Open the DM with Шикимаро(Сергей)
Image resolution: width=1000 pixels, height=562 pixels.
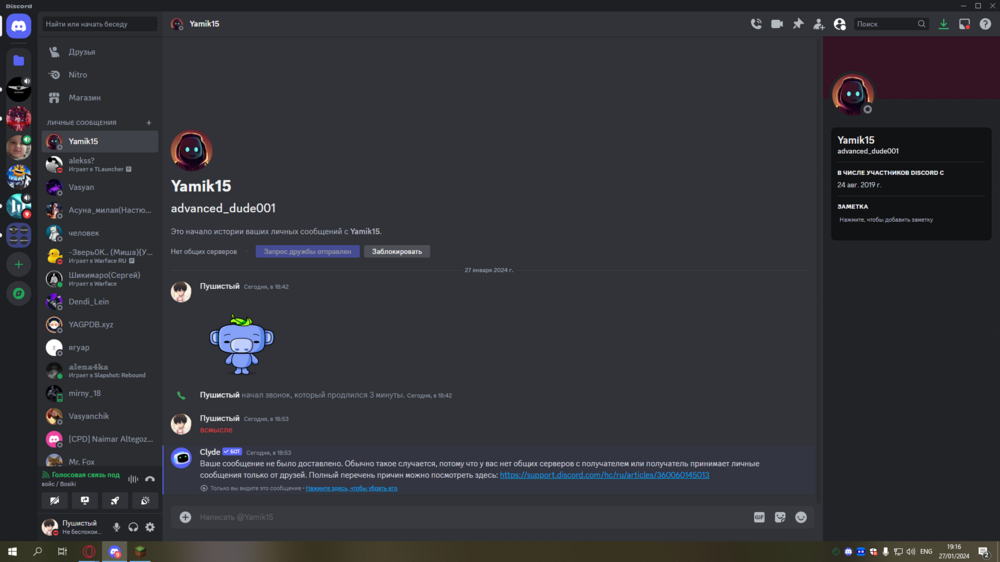tap(99, 279)
